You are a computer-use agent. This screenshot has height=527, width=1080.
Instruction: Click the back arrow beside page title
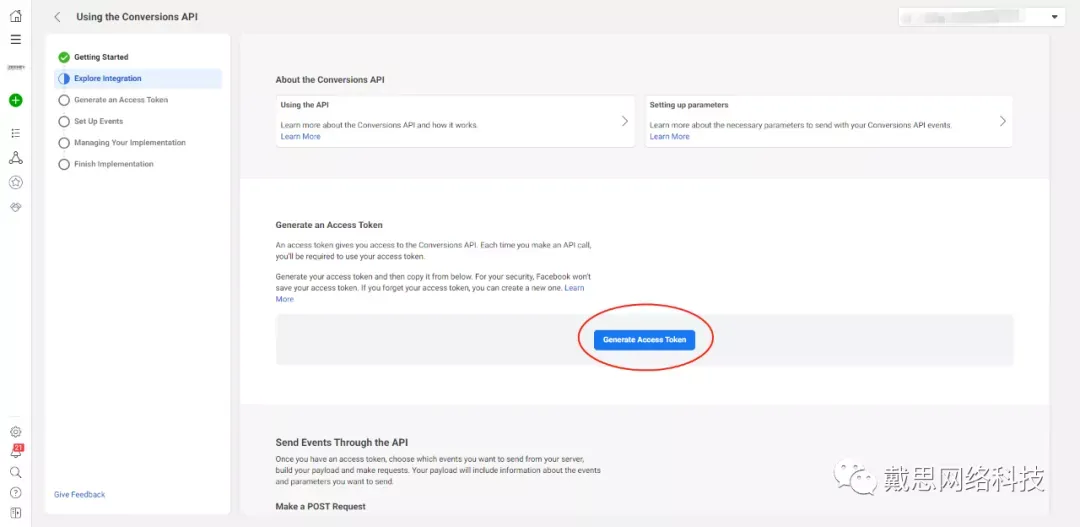point(57,17)
